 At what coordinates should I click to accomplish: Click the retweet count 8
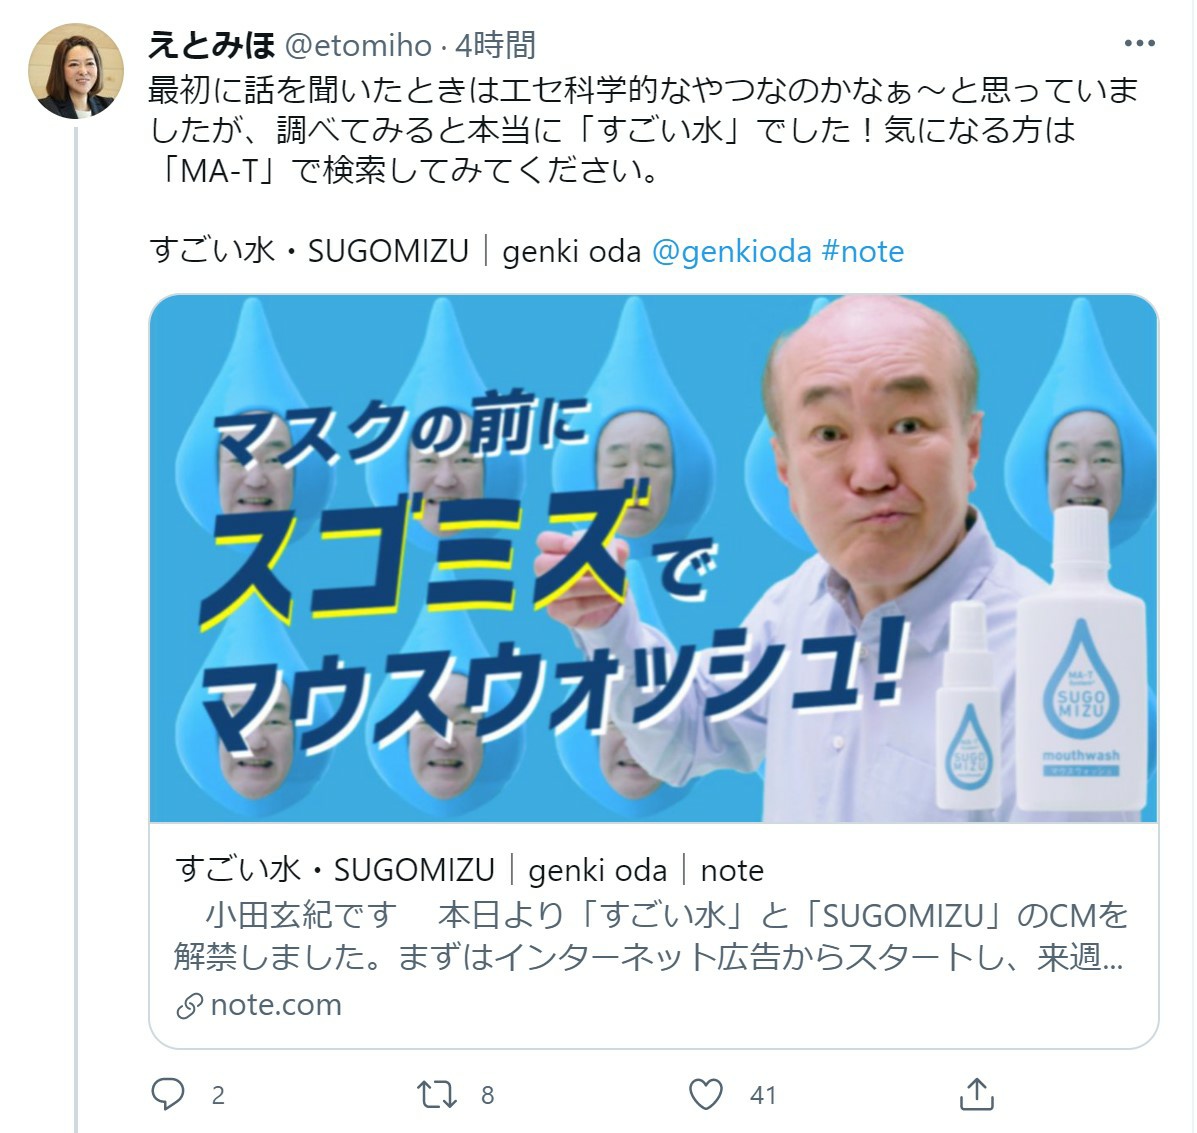pyautogui.click(x=488, y=1095)
